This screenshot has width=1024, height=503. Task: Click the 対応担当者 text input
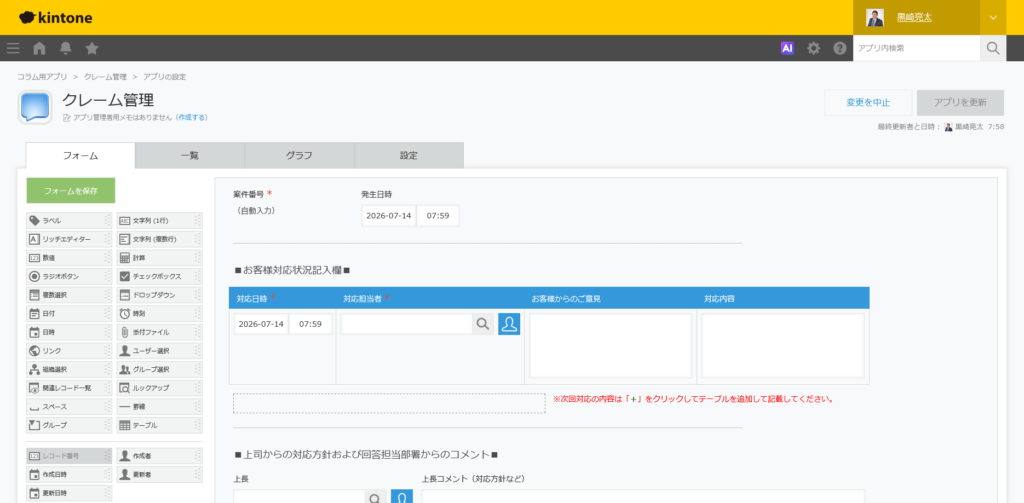pos(406,324)
